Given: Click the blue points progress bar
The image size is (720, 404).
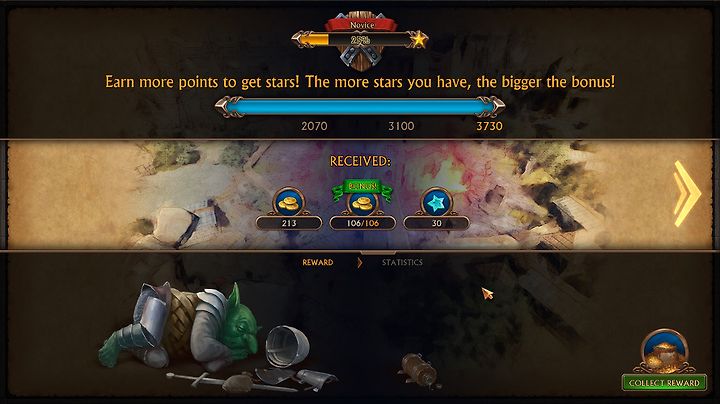Looking at the screenshot, I should (x=360, y=107).
